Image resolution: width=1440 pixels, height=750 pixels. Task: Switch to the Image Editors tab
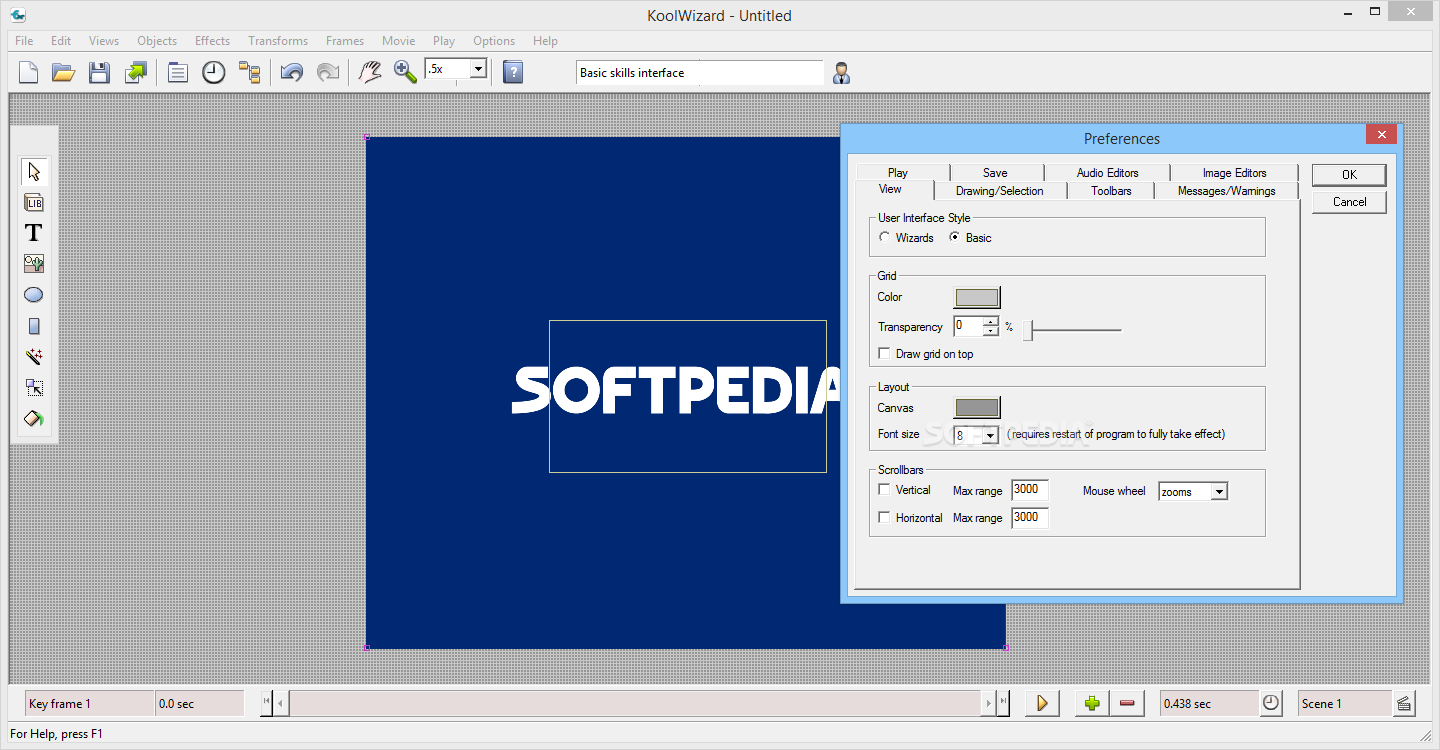pos(1234,172)
